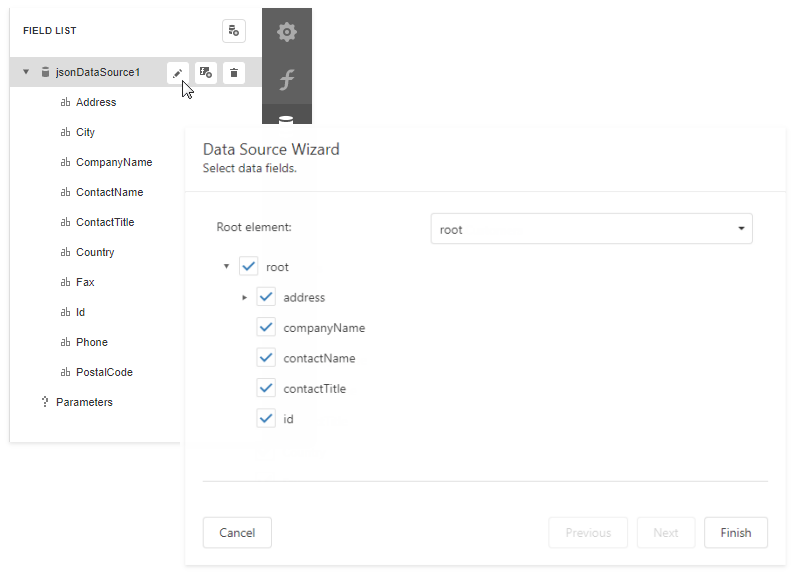The image size is (795, 573).
Task: Click the address label in wizard tree
Action: (304, 298)
